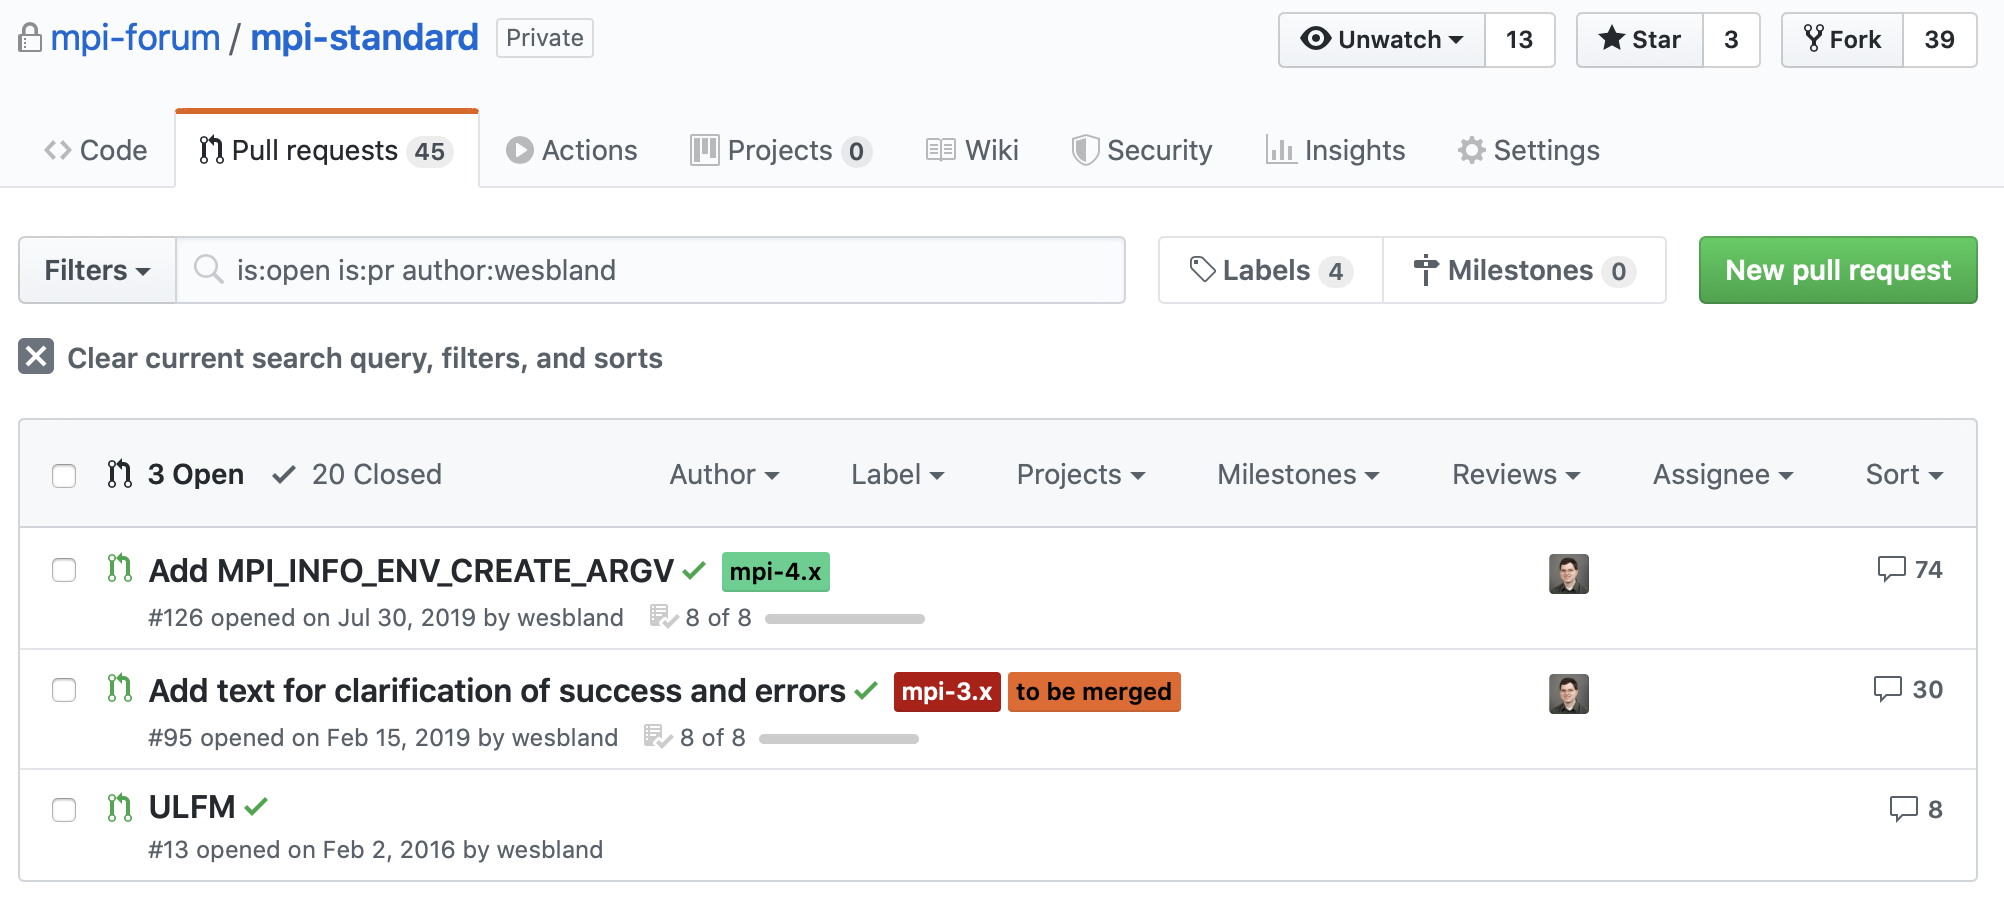2004x914 pixels.
Task: Select the Pull requests tab
Action: pyautogui.click(x=327, y=150)
